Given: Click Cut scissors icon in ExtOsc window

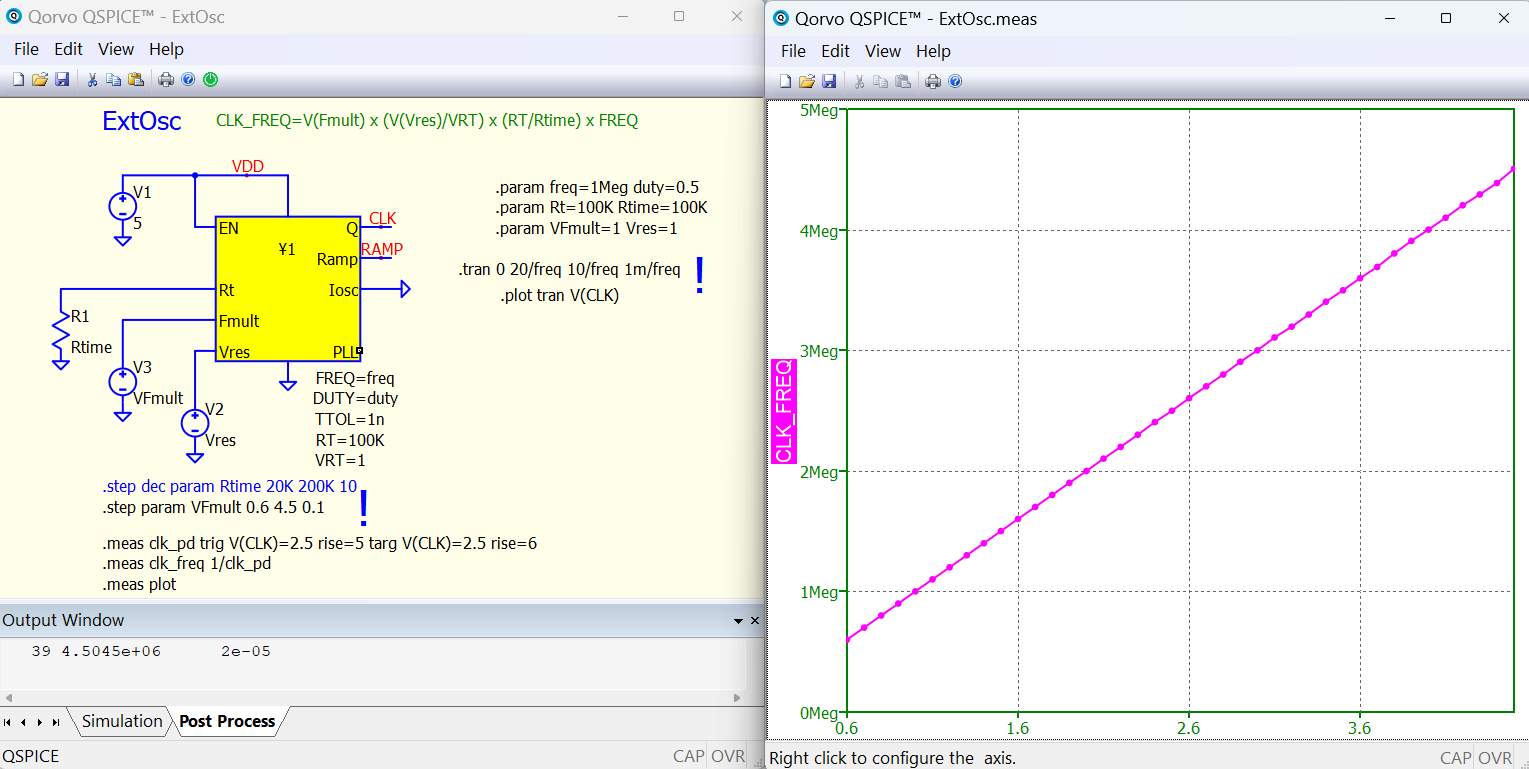Looking at the screenshot, I should point(92,80).
